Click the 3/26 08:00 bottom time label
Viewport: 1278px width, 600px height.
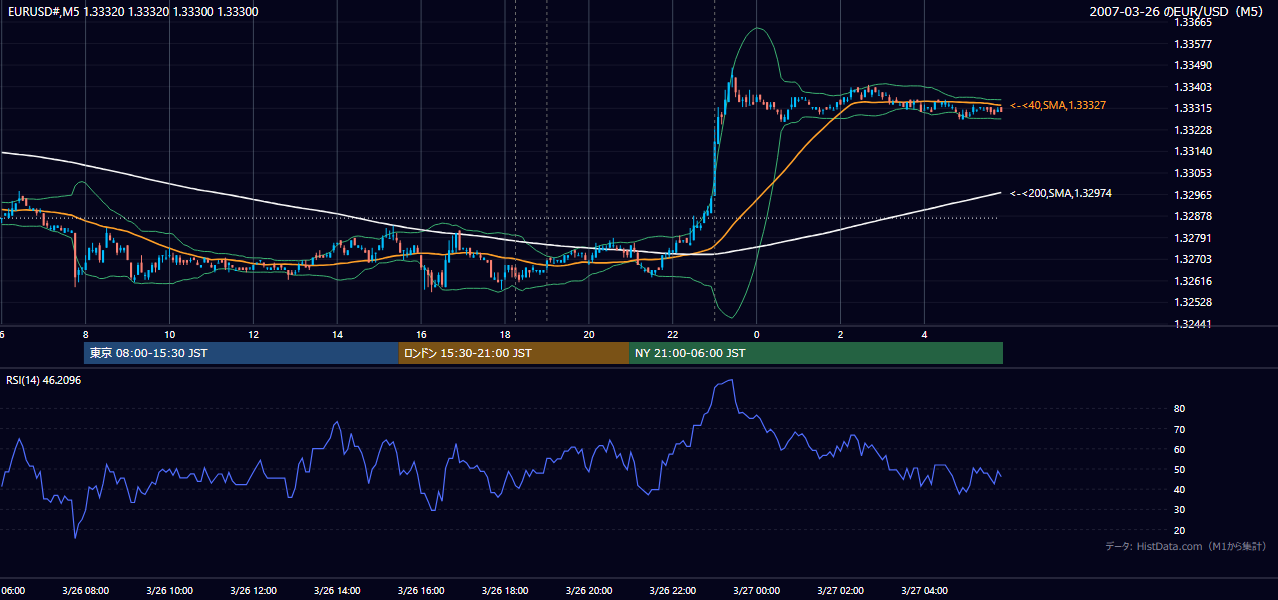85,591
